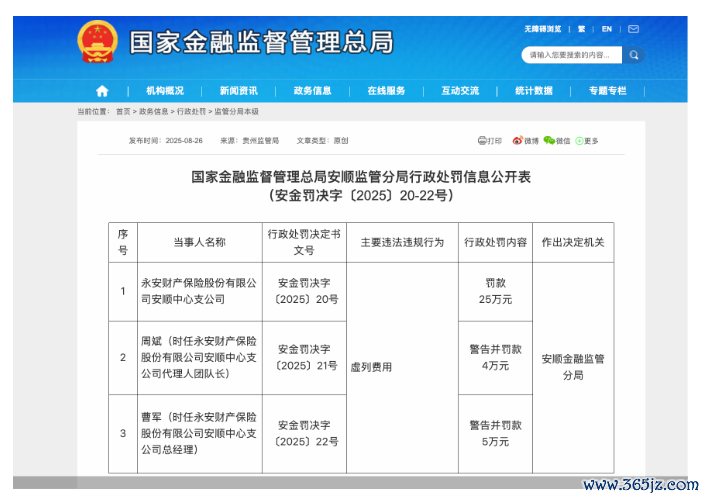Open more sharing options 更多
Screen dimensions: 706x500
pyautogui.click(x=587, y=141)
